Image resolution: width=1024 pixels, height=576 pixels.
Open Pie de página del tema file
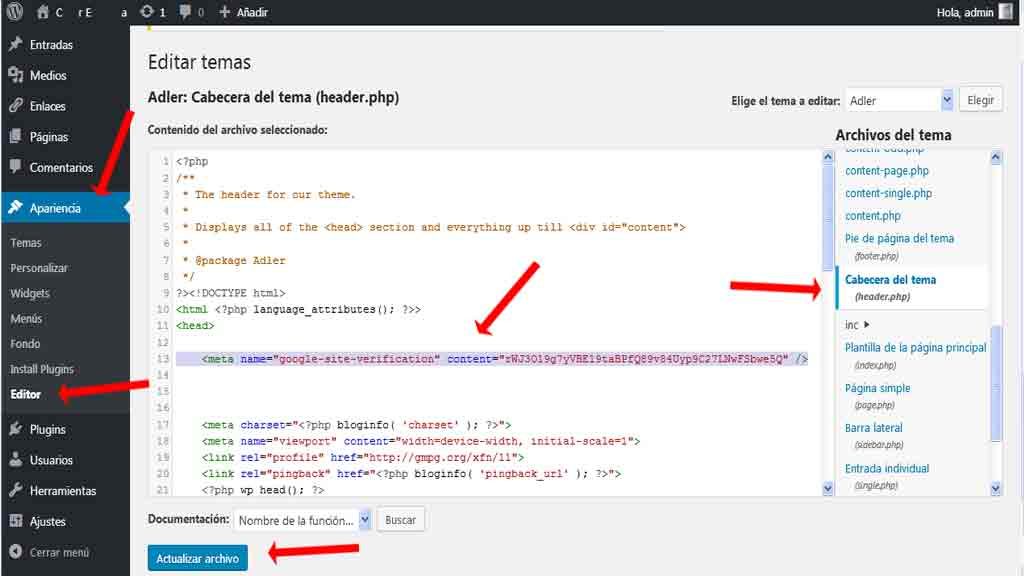point(899,238)
